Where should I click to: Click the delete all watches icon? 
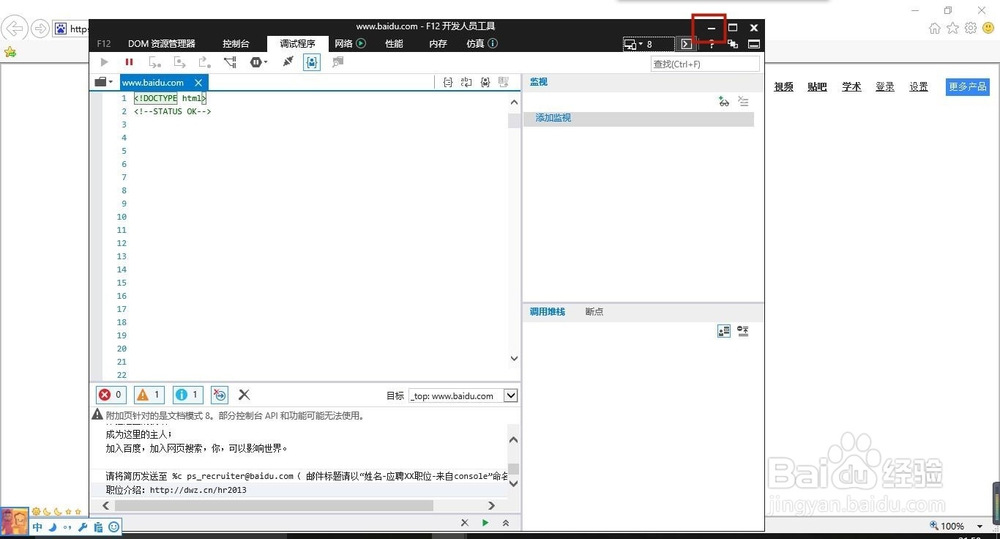(743, 101)
